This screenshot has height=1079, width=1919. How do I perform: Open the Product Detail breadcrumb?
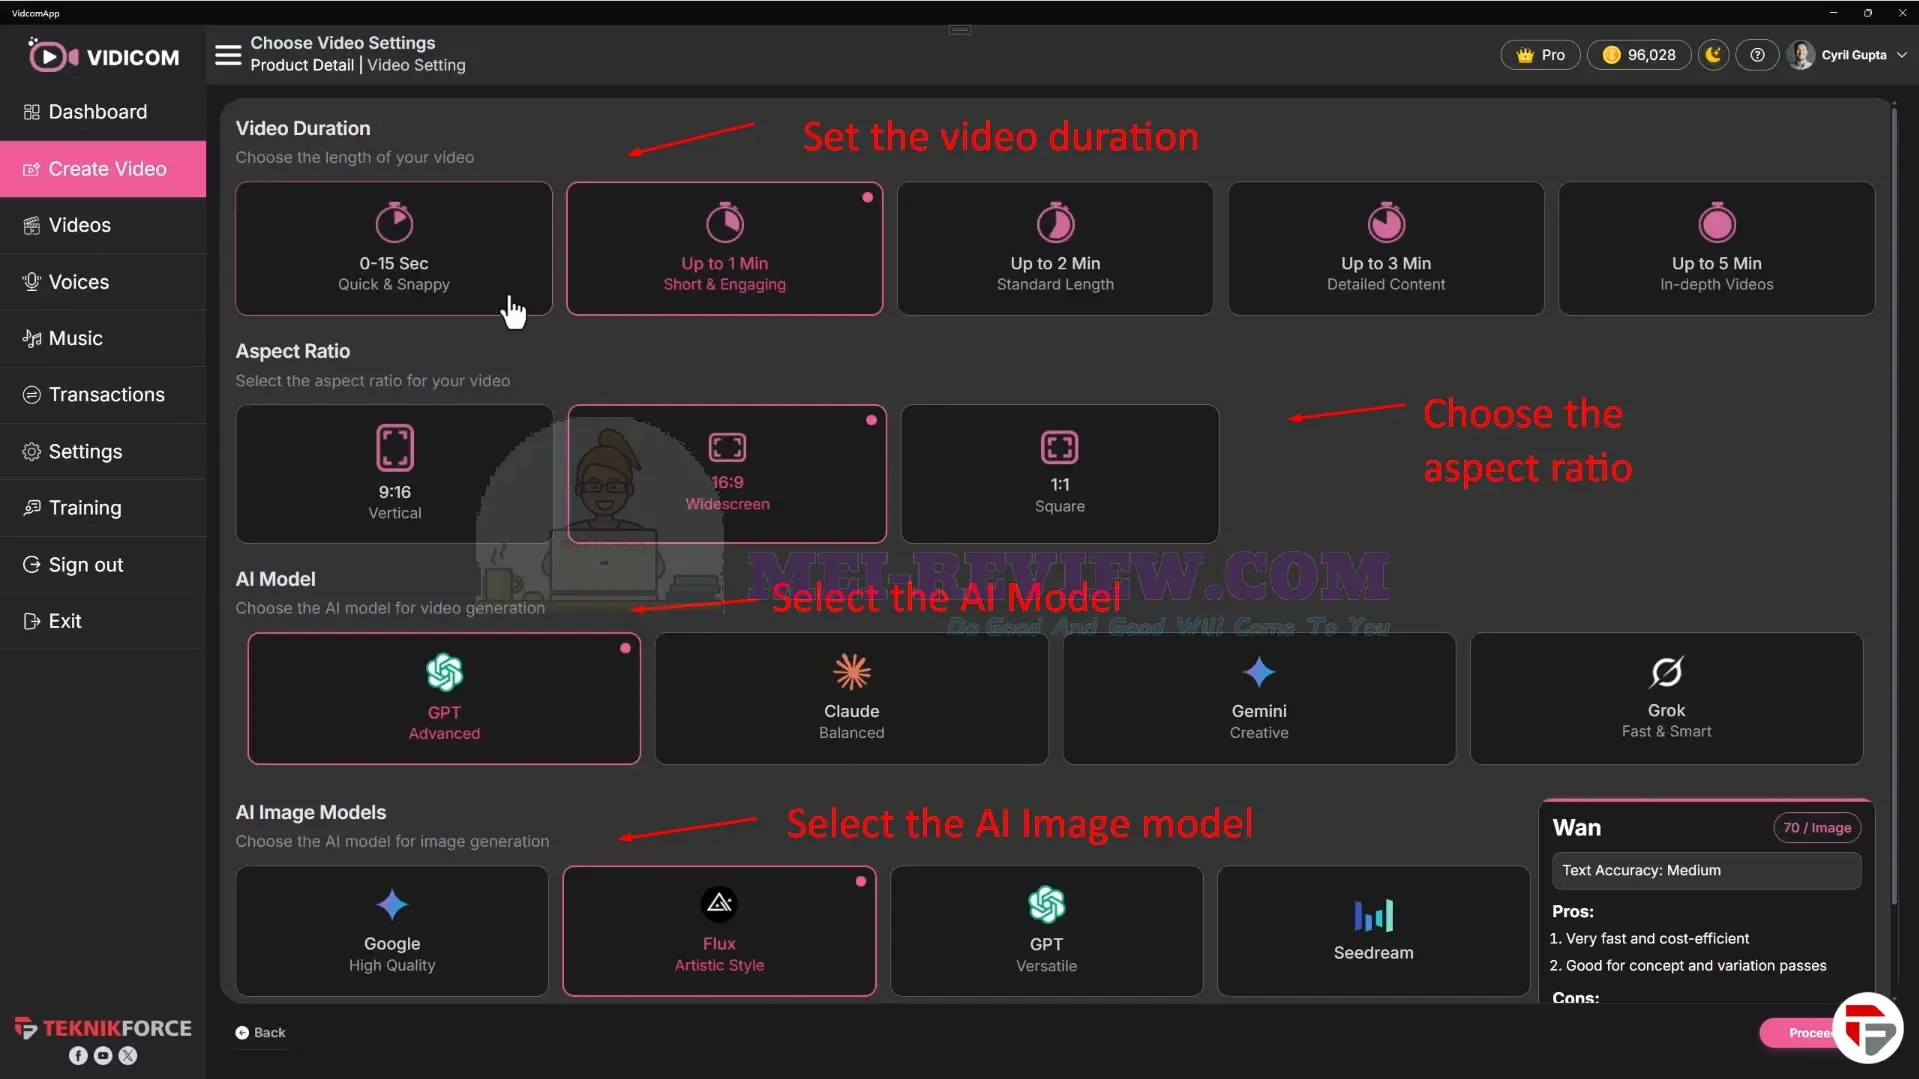302,65
